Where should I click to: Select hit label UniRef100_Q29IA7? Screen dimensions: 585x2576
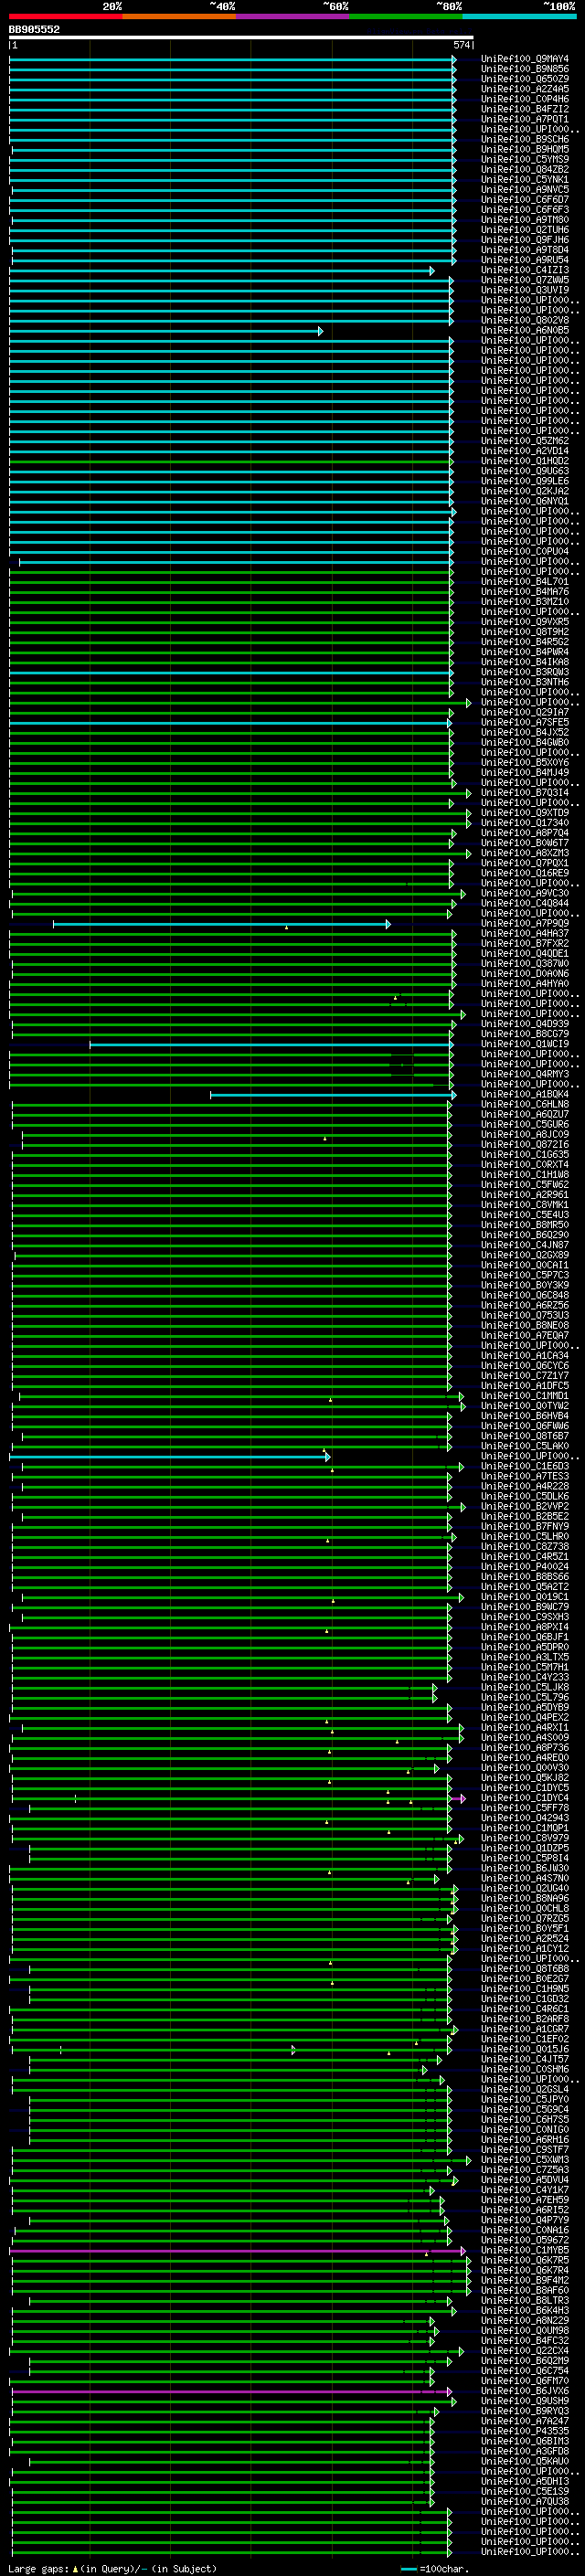525,713
